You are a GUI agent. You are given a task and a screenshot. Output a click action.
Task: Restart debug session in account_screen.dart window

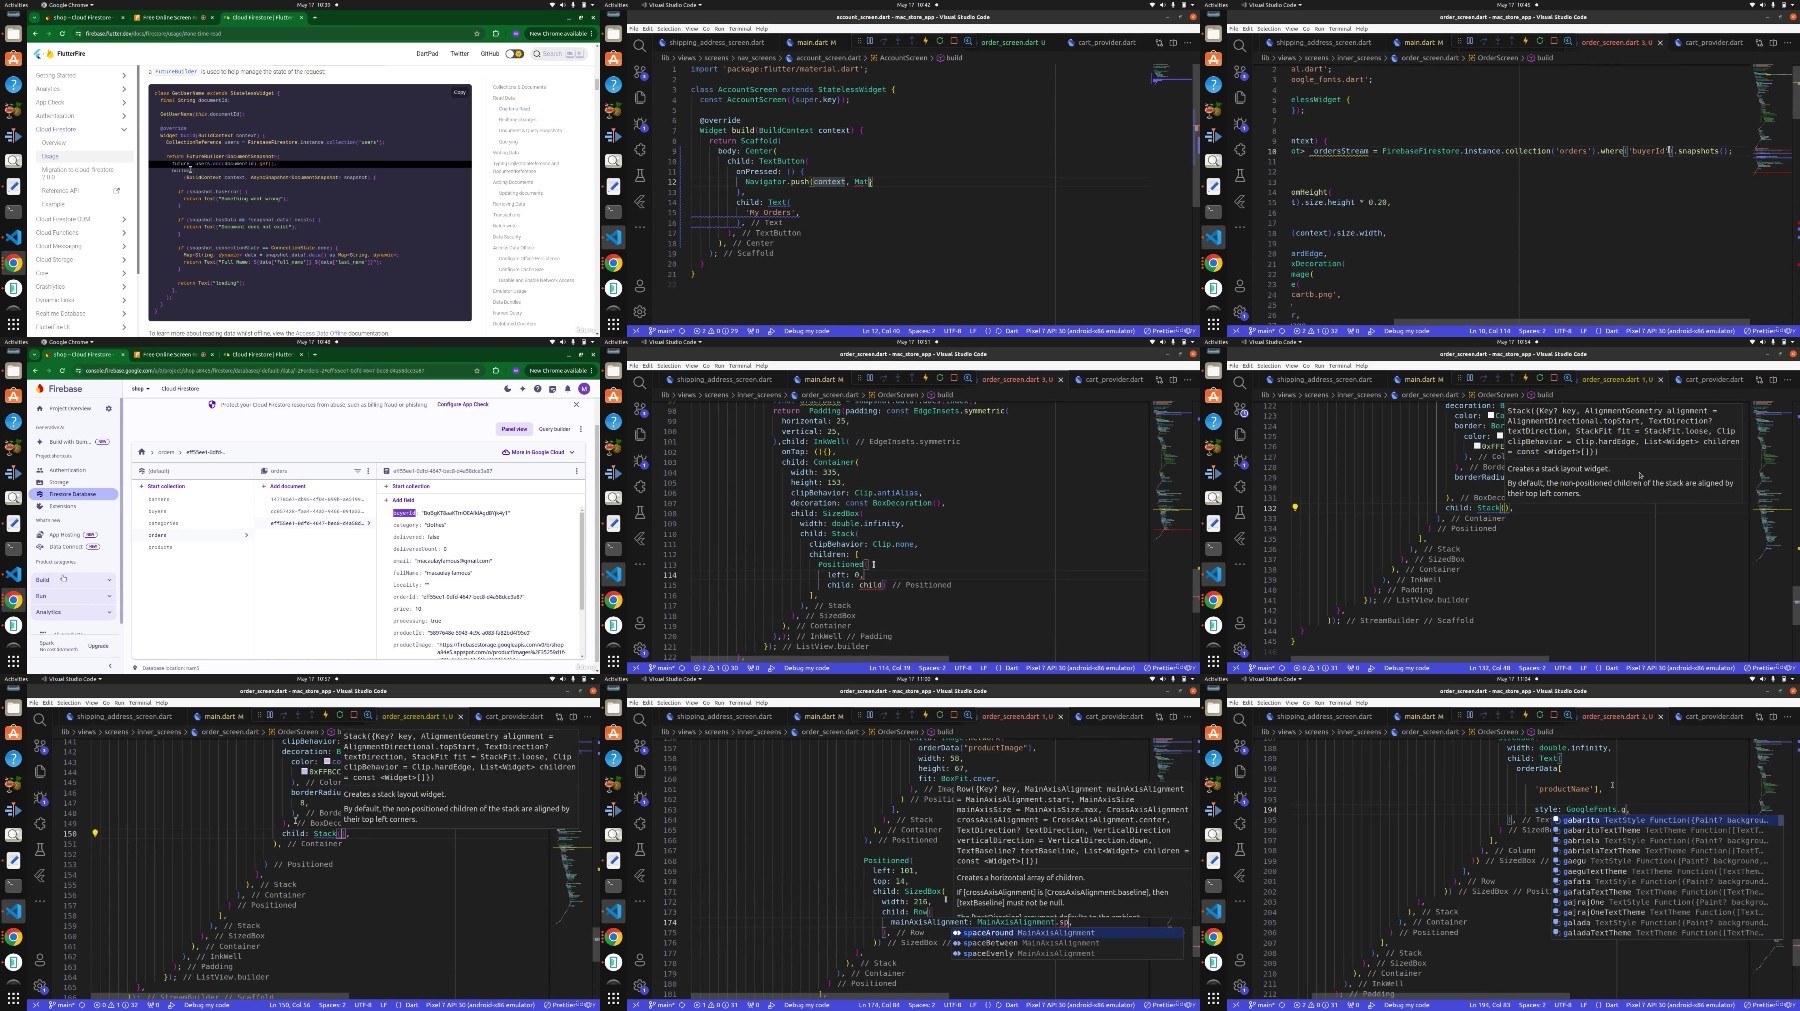point(939,41)
